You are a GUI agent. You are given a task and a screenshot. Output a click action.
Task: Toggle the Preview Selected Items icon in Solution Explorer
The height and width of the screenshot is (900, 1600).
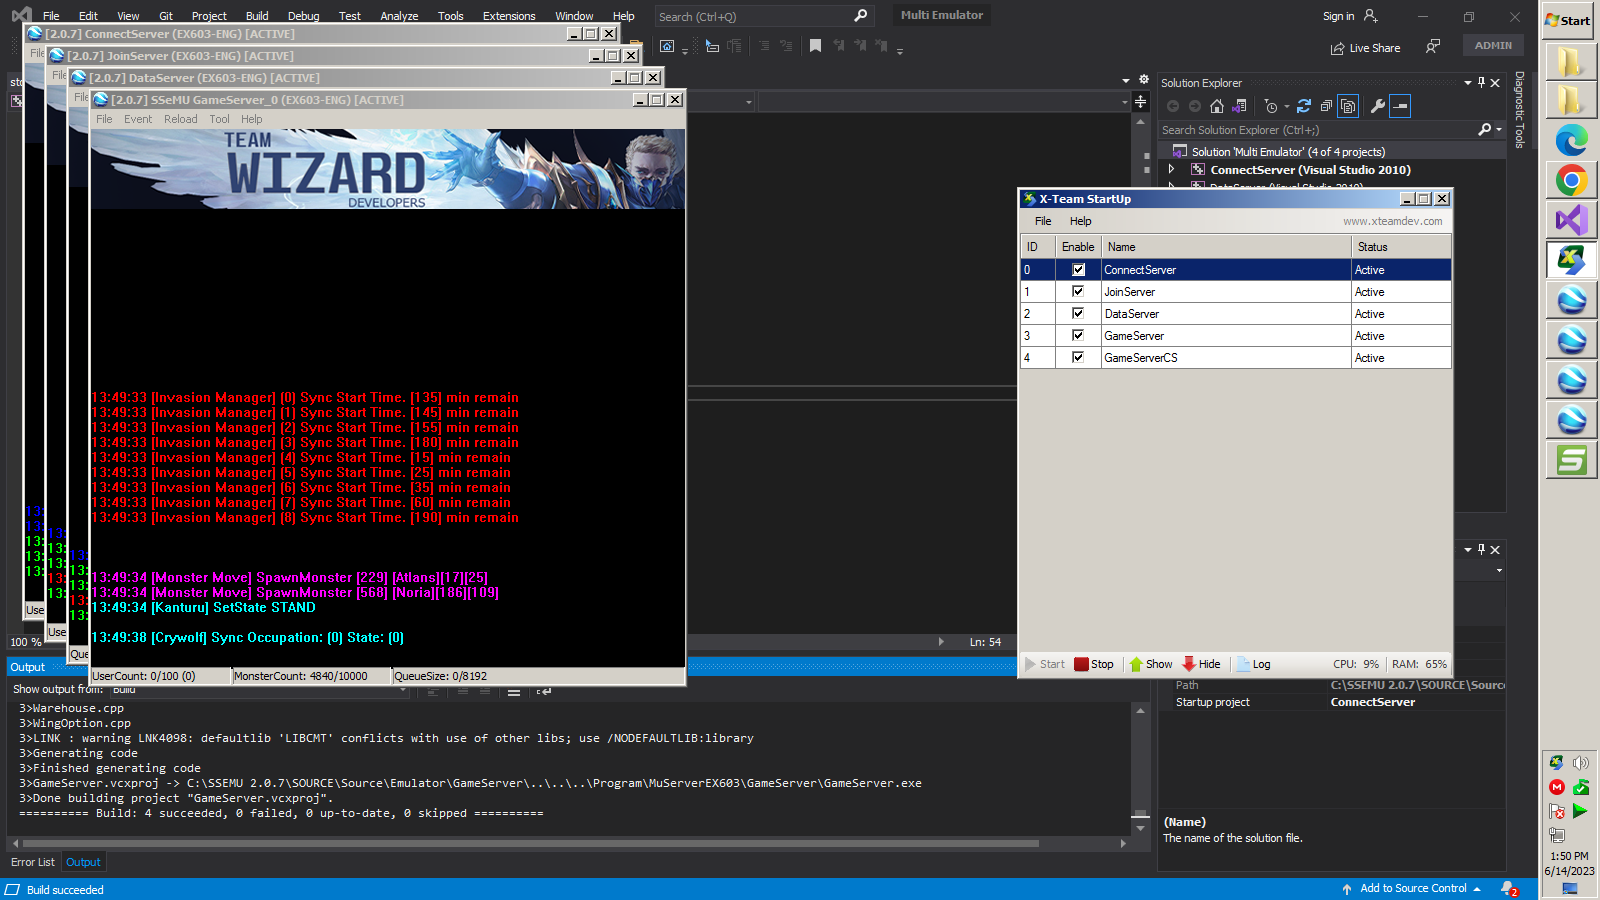(x=1400, y=106)
